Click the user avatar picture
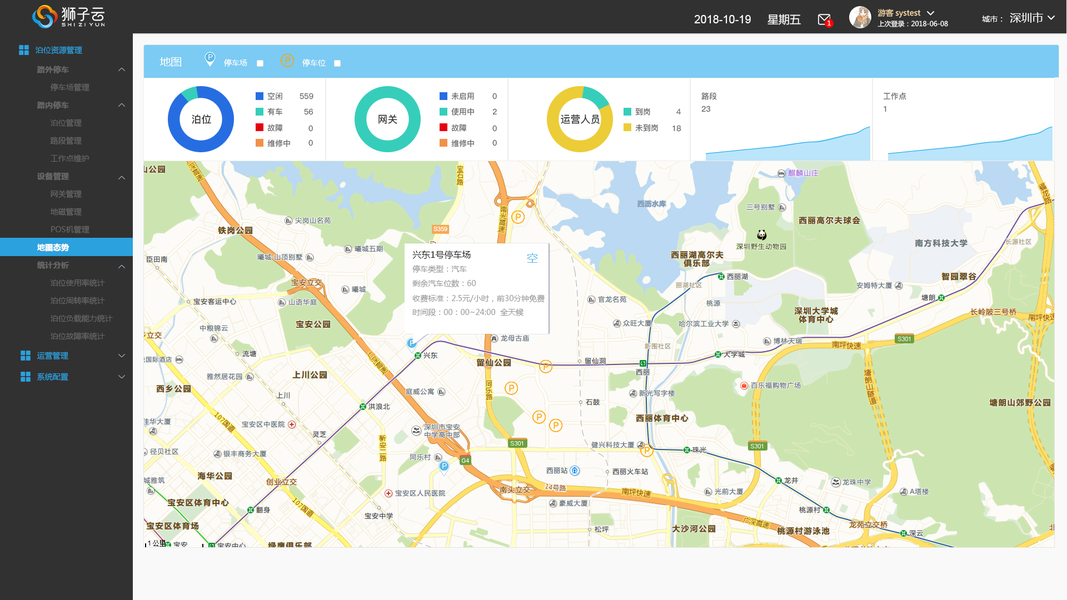The image size is (1067, 600). click(860, 17)
